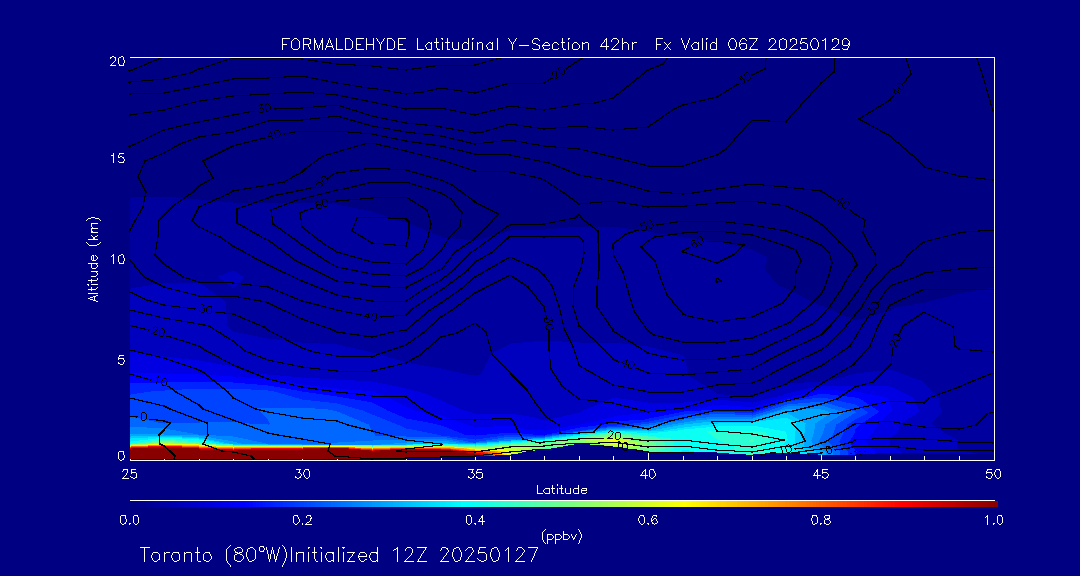Screen dimensions: 1080x576
Task: Click altitude axis tick label 20
Action: pyautogui.click(x=116, y=61)
